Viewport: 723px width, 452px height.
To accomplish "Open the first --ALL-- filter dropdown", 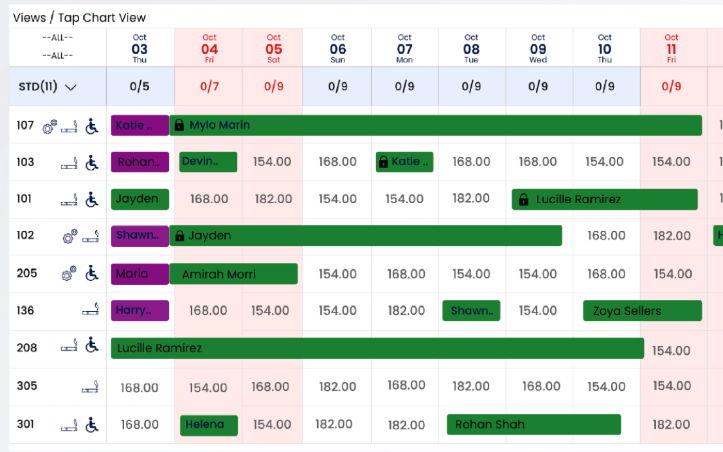I will pyautogui.click(x=58, y=38).
